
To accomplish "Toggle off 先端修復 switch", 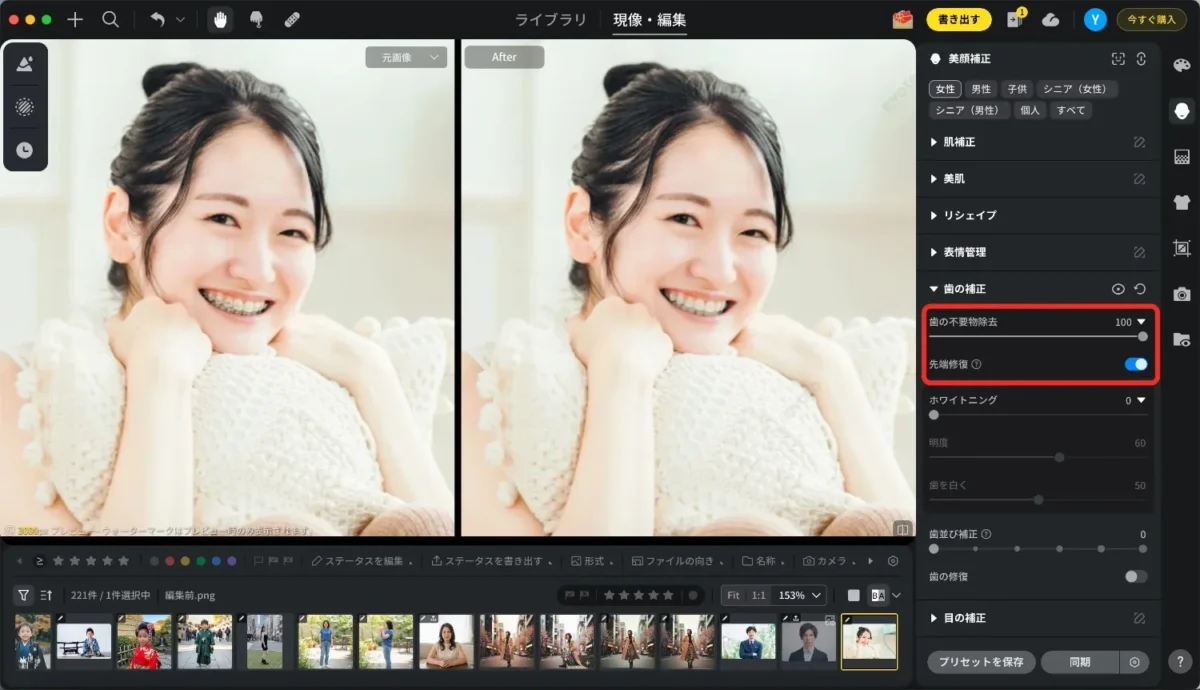I will (x=1136, y=364).
